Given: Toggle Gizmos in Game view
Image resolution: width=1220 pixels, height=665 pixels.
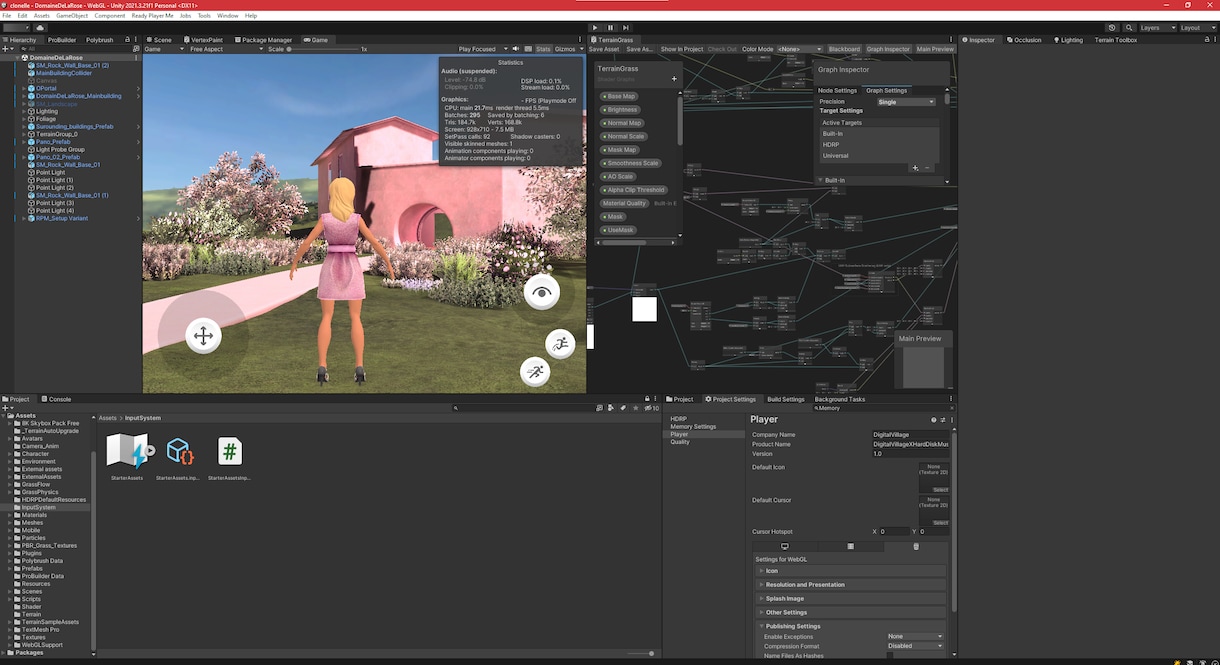Looking at the screenshot, I should pos(565,49).
